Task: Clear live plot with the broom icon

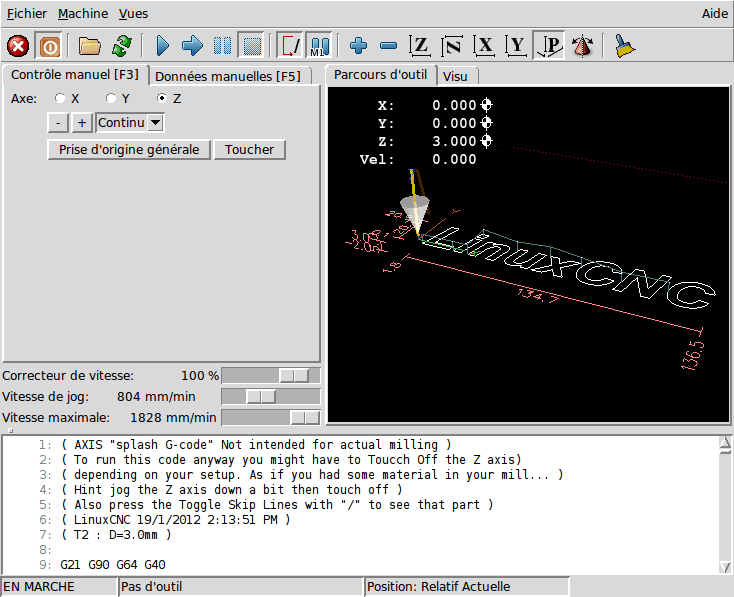Action: click(624, 46)
